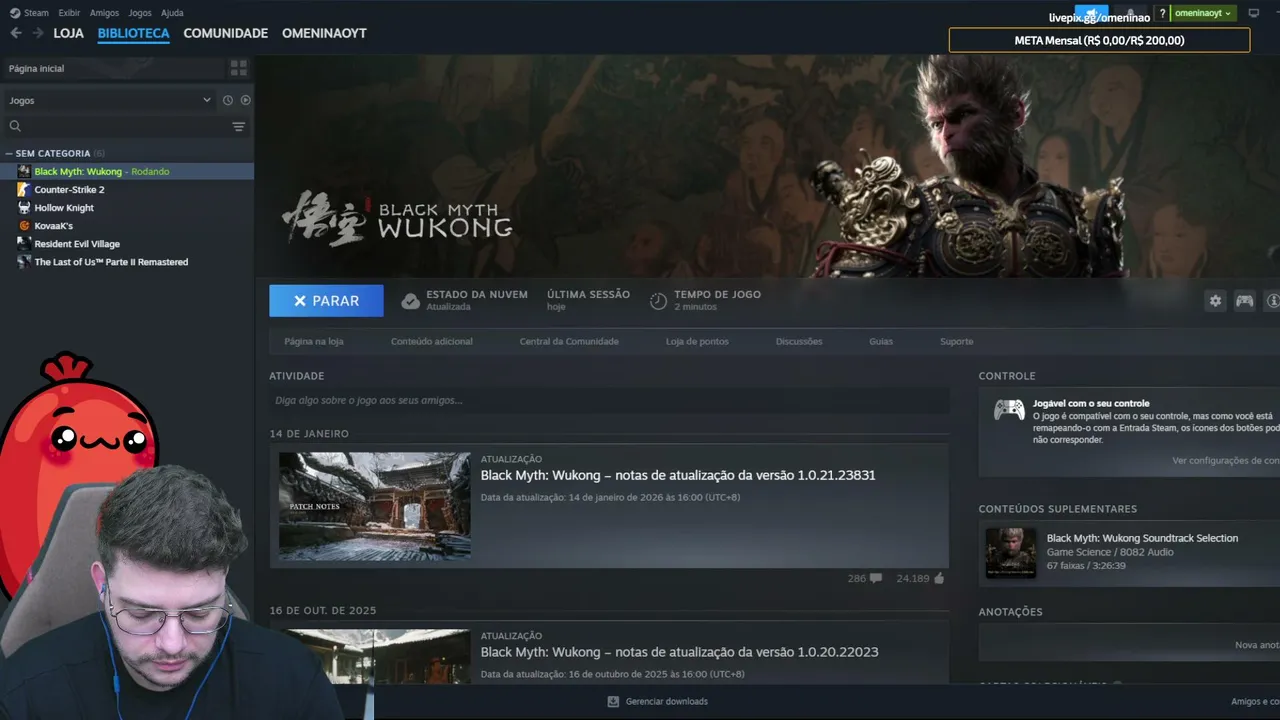Screen dimensions: 1280x720
Task: Open the Jogos menu in menu bar
Action: 140,13
